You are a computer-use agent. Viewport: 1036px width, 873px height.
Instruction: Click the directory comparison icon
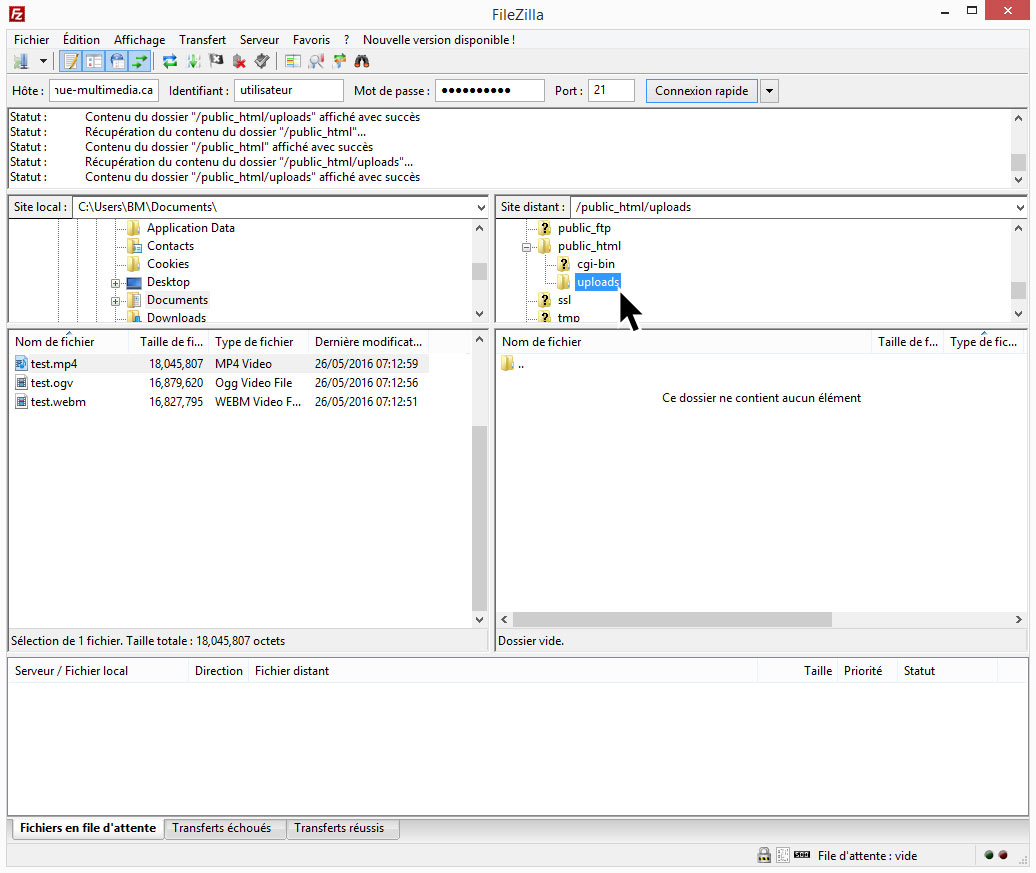(317, 61)
